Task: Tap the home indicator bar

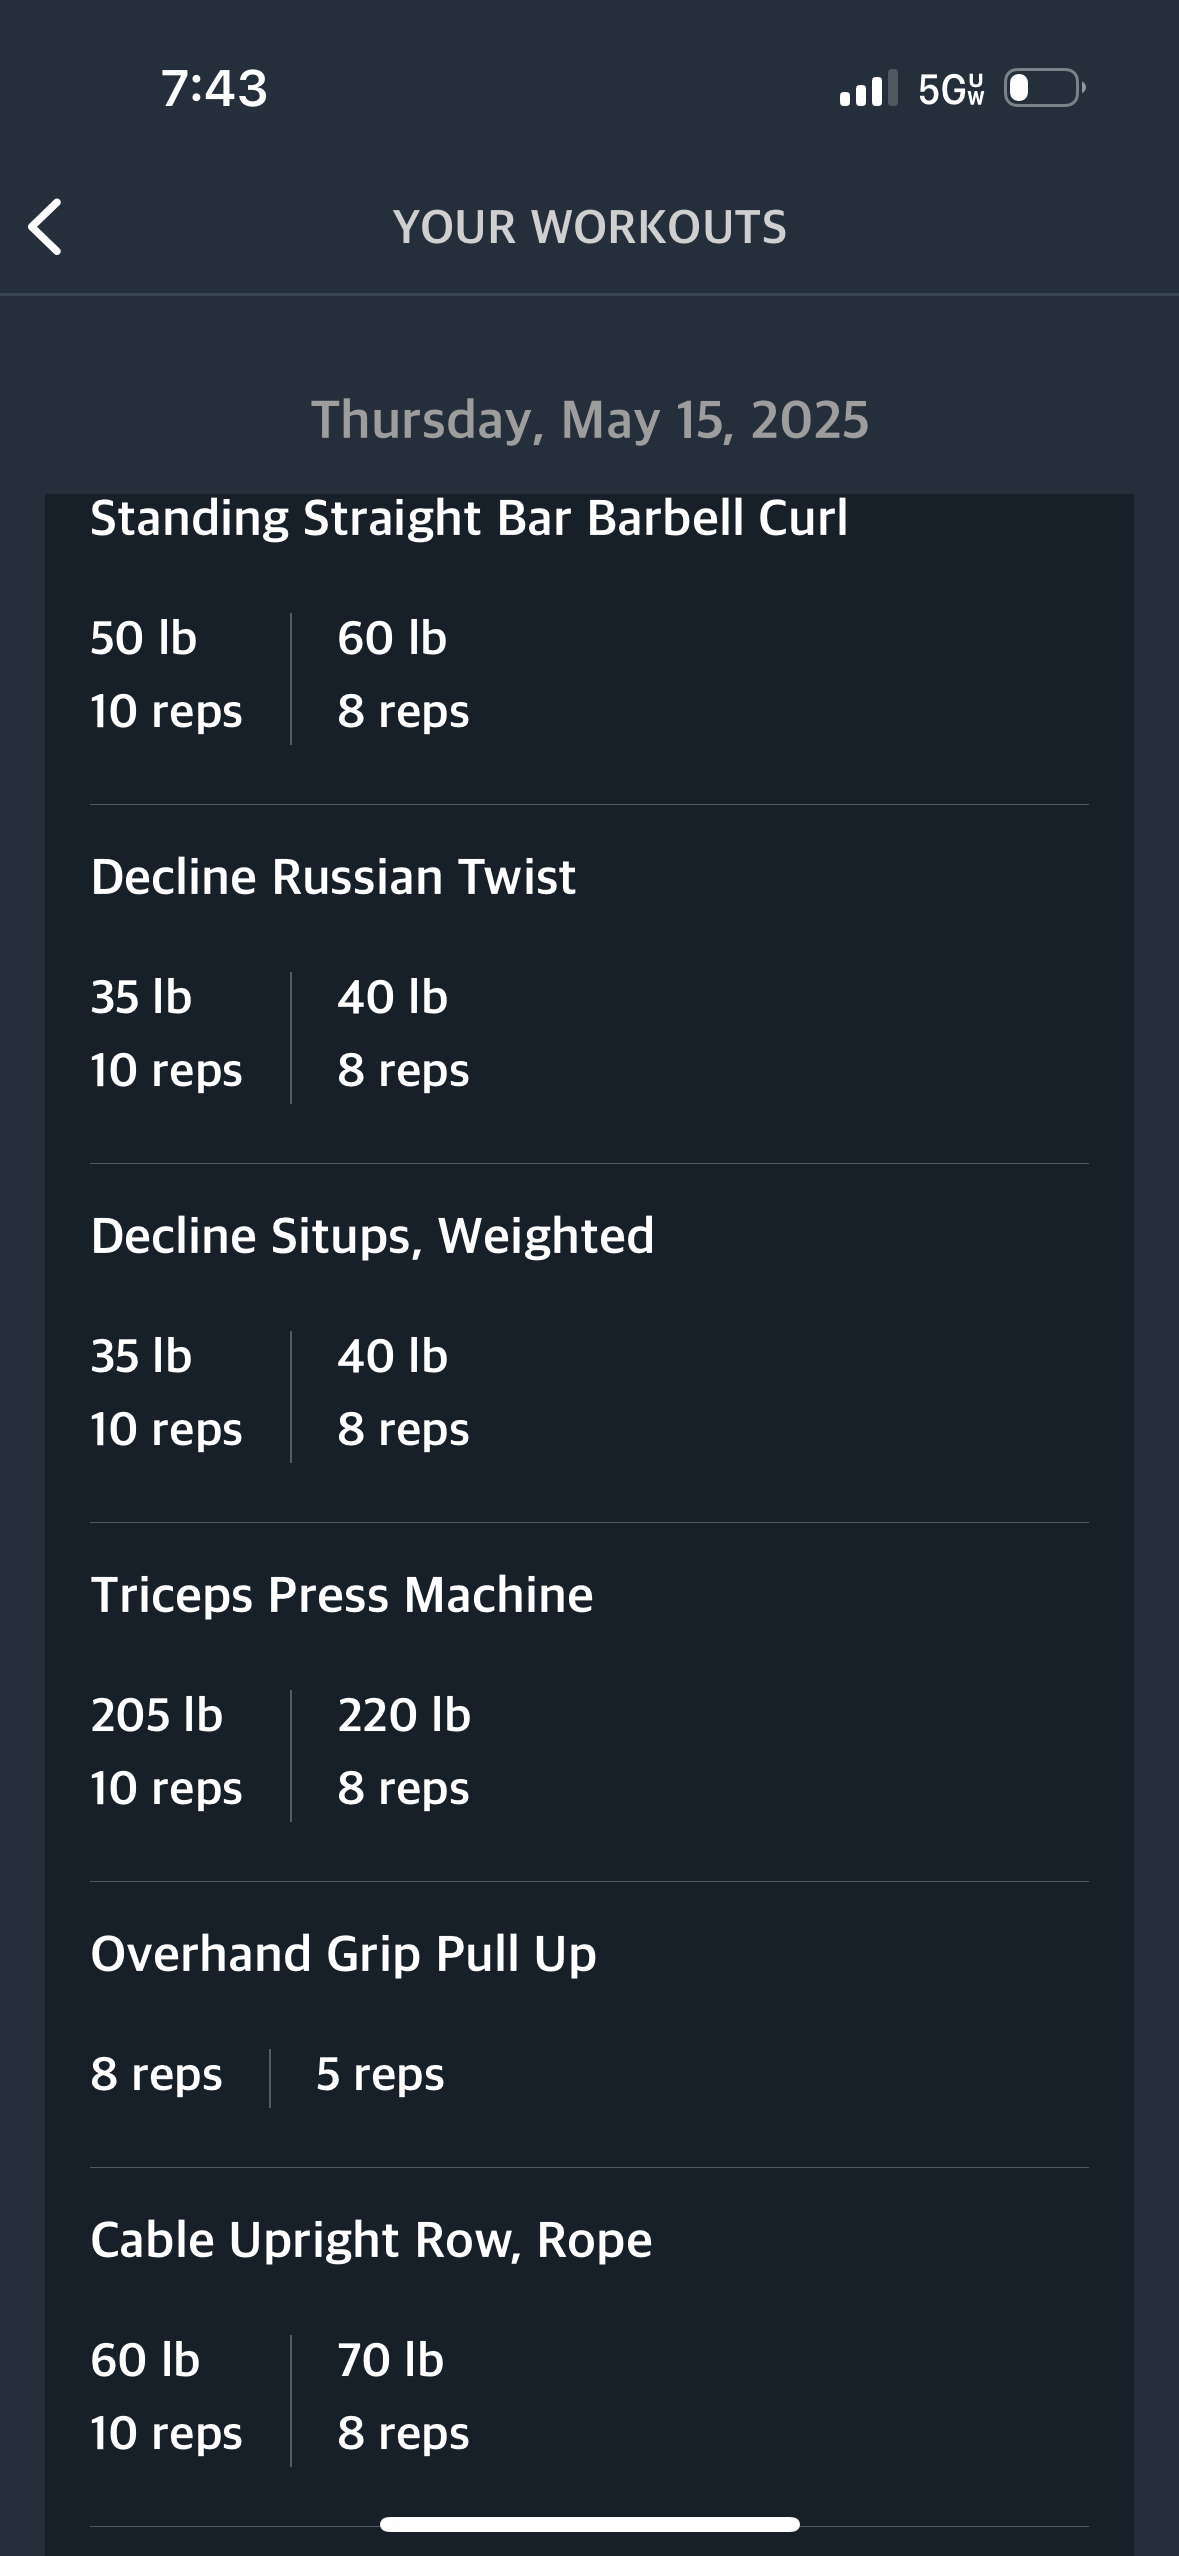Action: coord(590,2524)
